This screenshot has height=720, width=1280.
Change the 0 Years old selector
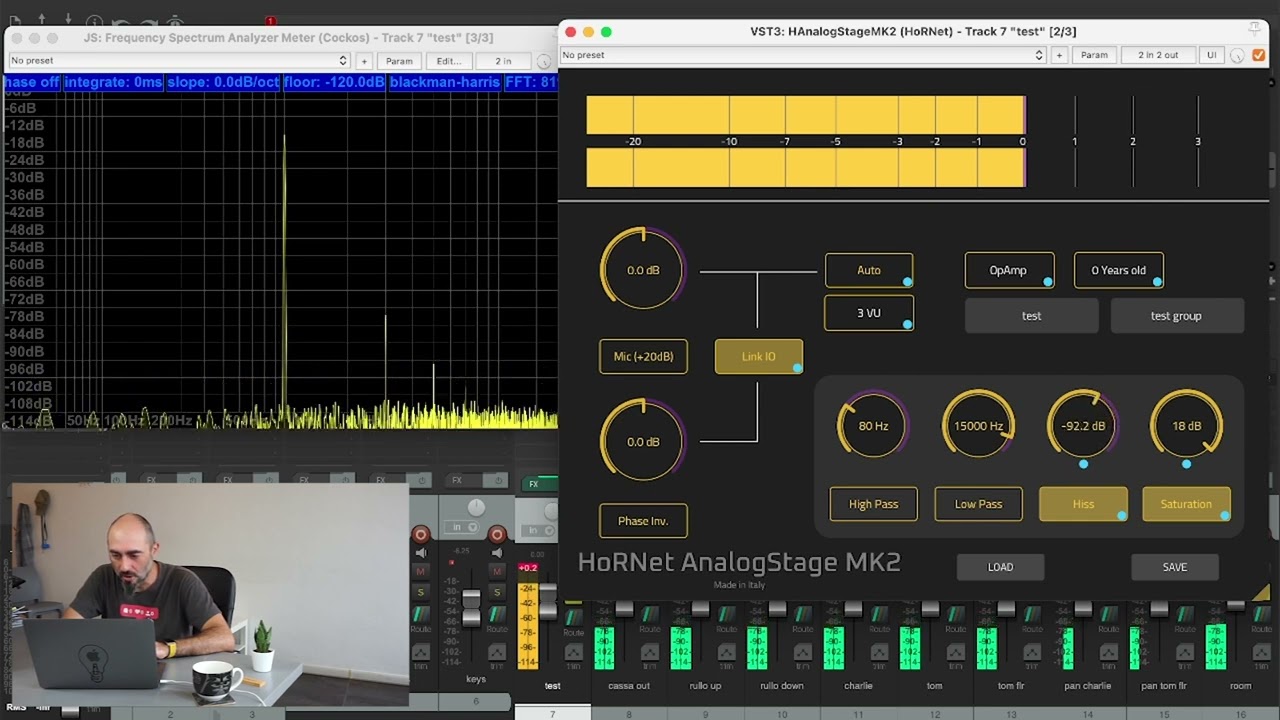(x=1118, y=270)
